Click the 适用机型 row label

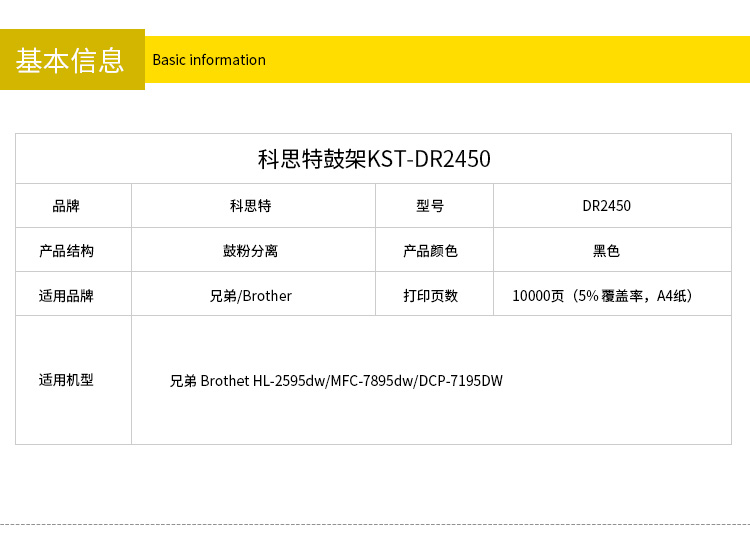coord(66,380)
